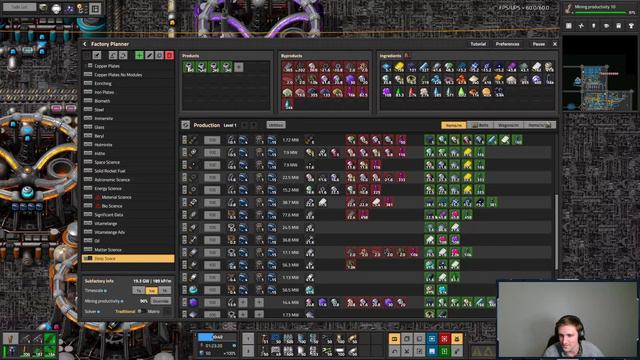Open the Tutorial dialog
This screenshot has height=360, width=640.
478,44
